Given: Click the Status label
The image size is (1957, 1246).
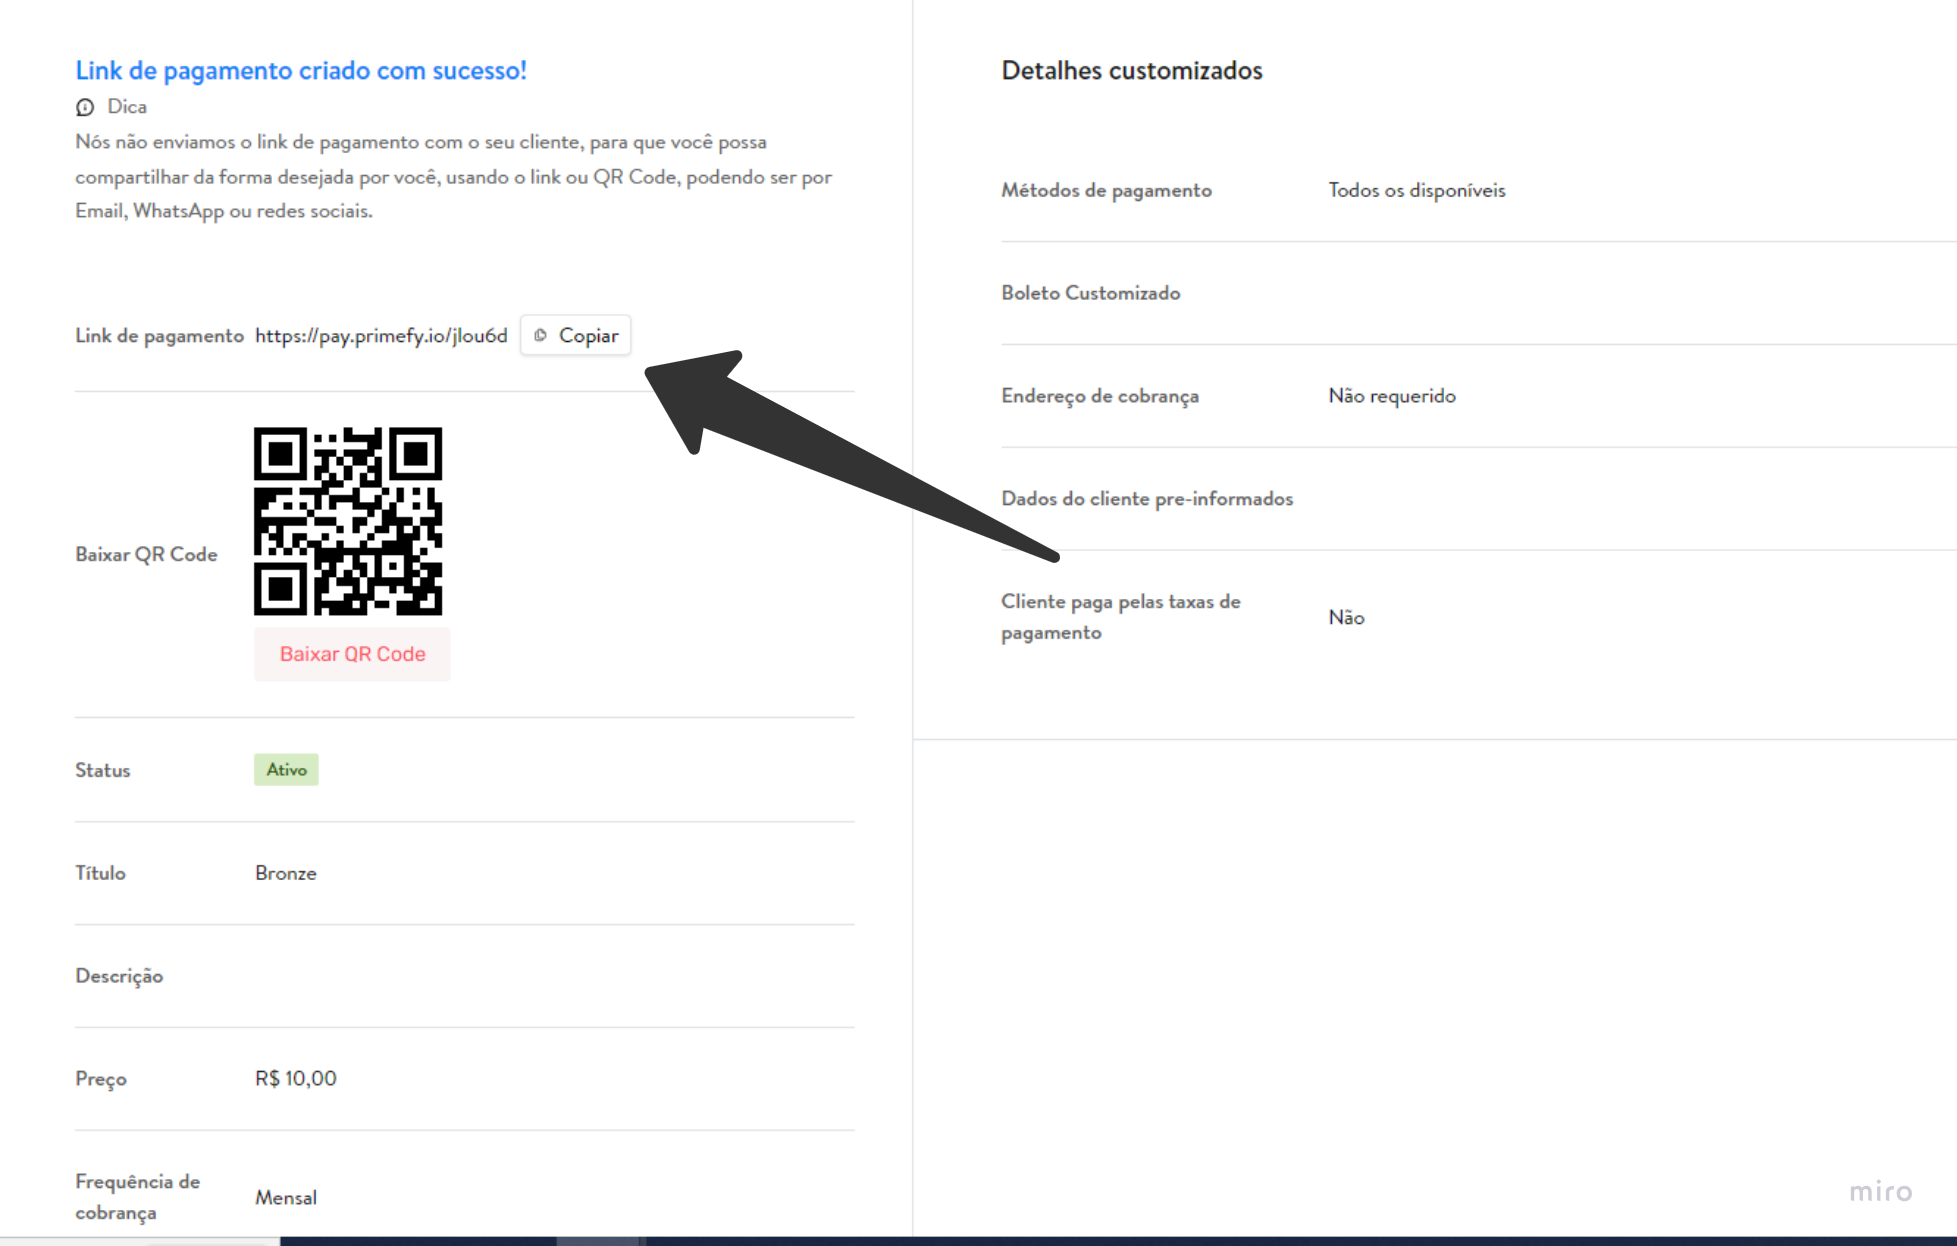Looking at the screenshot, I should point(103,770).
